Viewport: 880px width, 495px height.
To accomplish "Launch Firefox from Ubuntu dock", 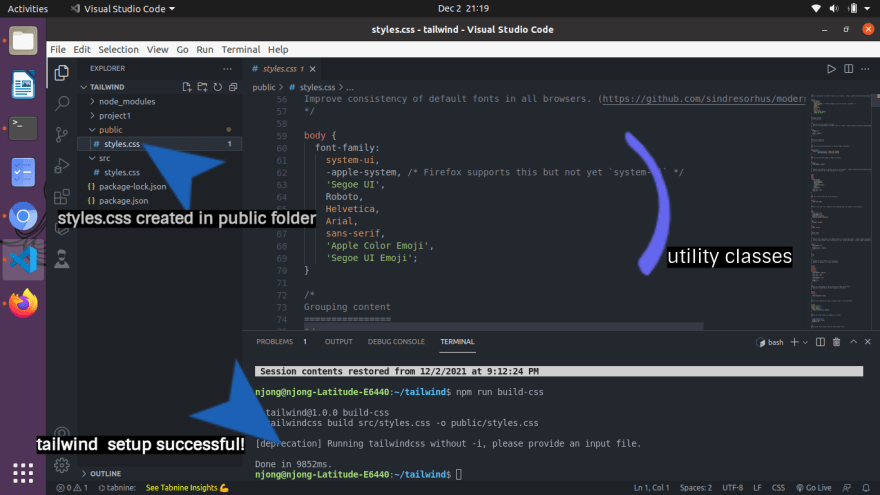I will (23, 304).
